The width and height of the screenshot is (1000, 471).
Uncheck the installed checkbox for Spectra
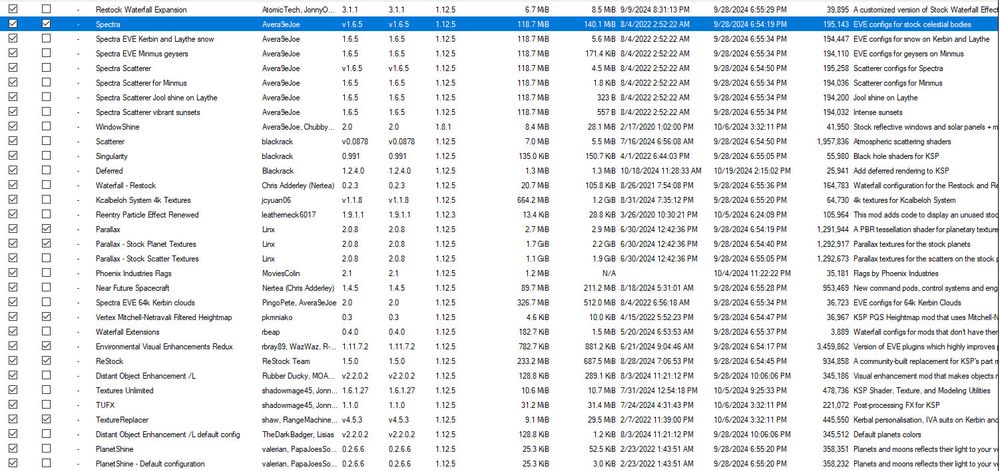tap(13, 24)
